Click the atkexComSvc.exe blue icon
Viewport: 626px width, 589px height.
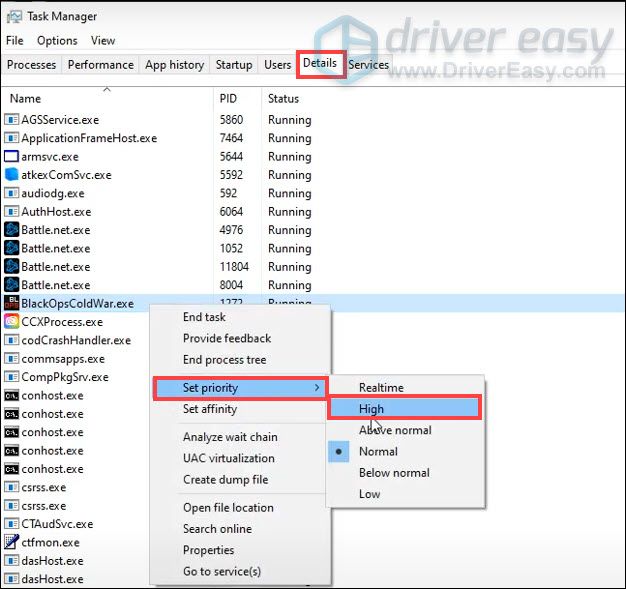tap(12, 175)
